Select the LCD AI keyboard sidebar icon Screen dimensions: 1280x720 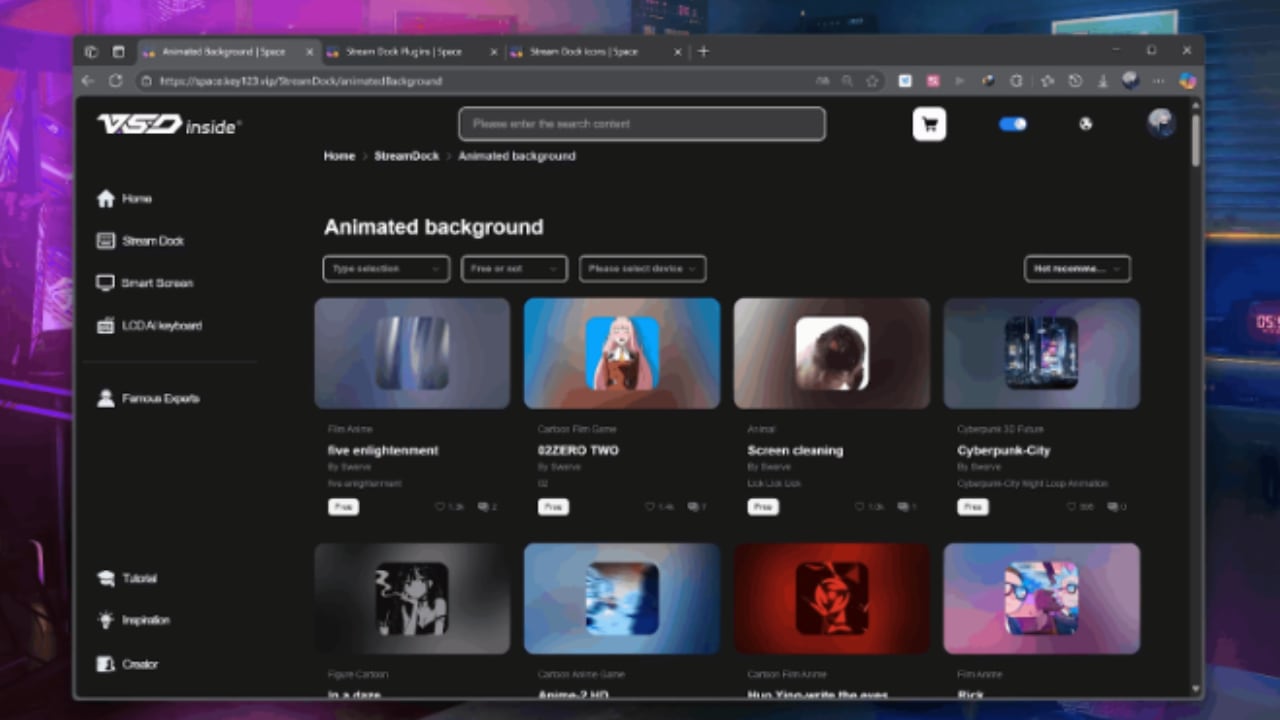point(161,325)
